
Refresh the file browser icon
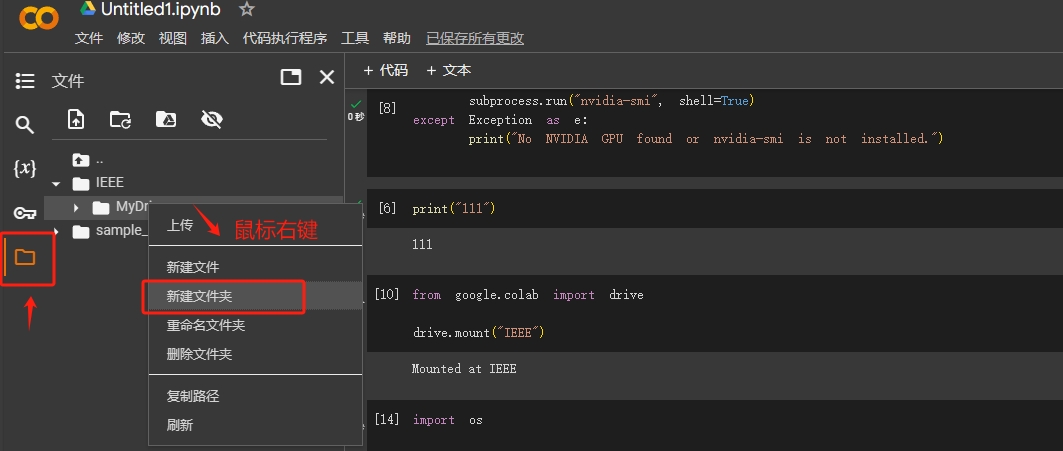[121, 119]
